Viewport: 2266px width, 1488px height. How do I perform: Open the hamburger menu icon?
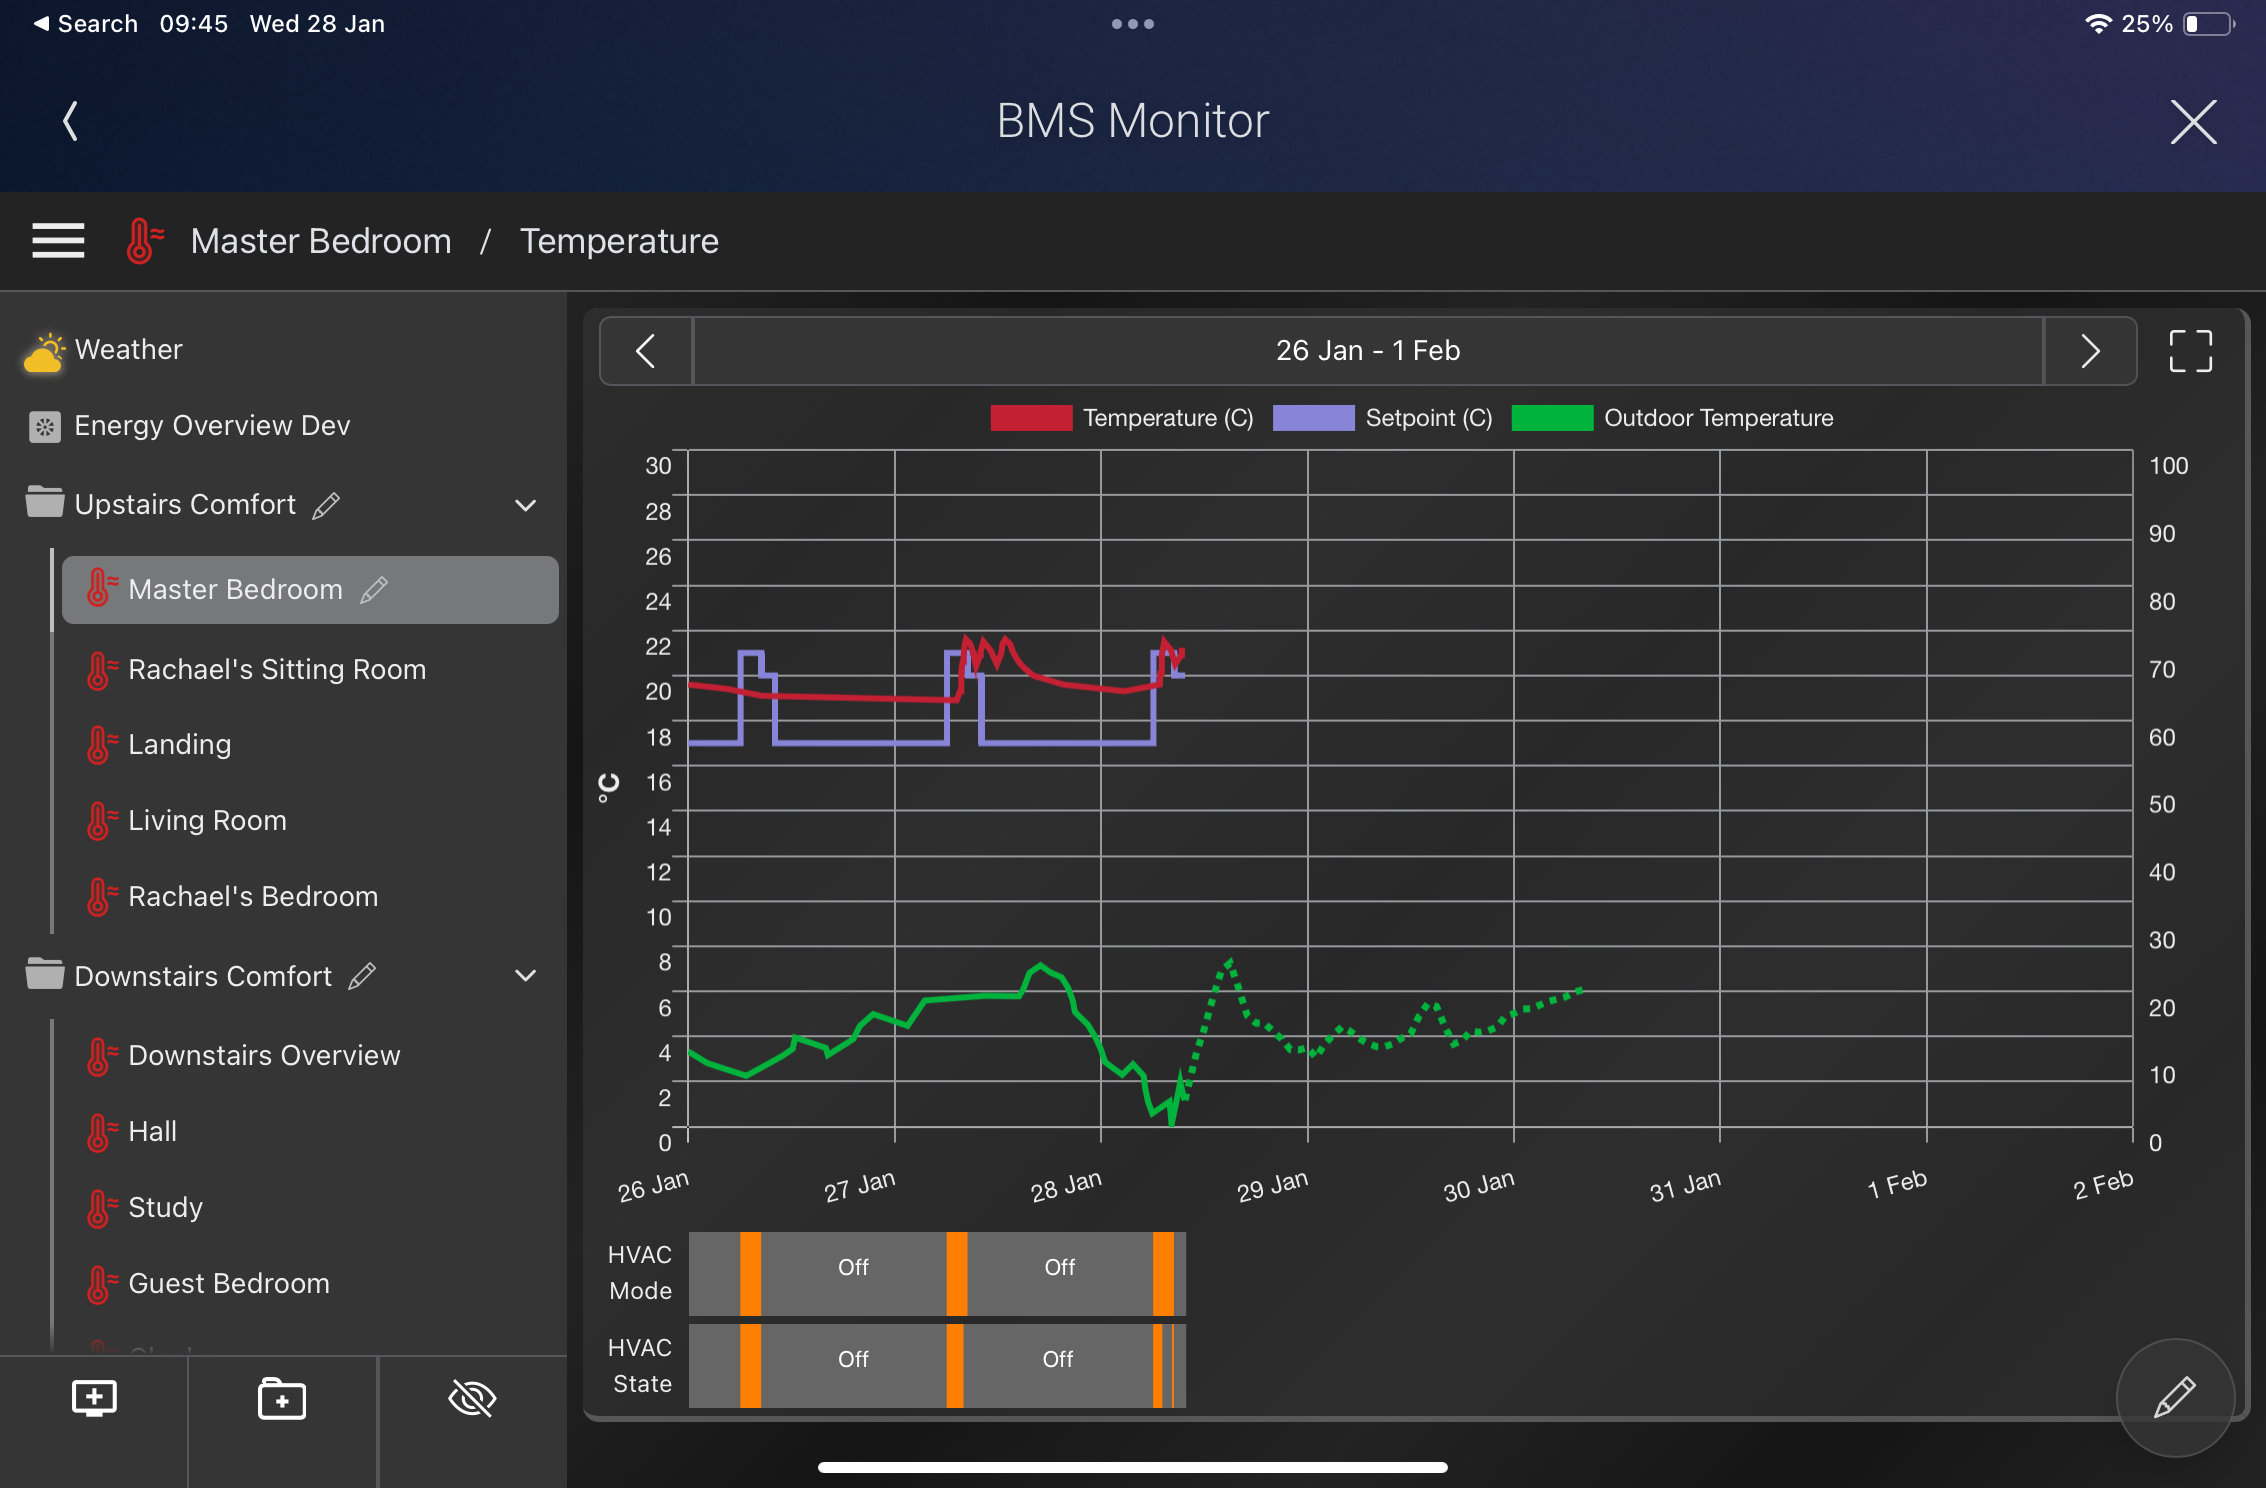click(58, 241)
